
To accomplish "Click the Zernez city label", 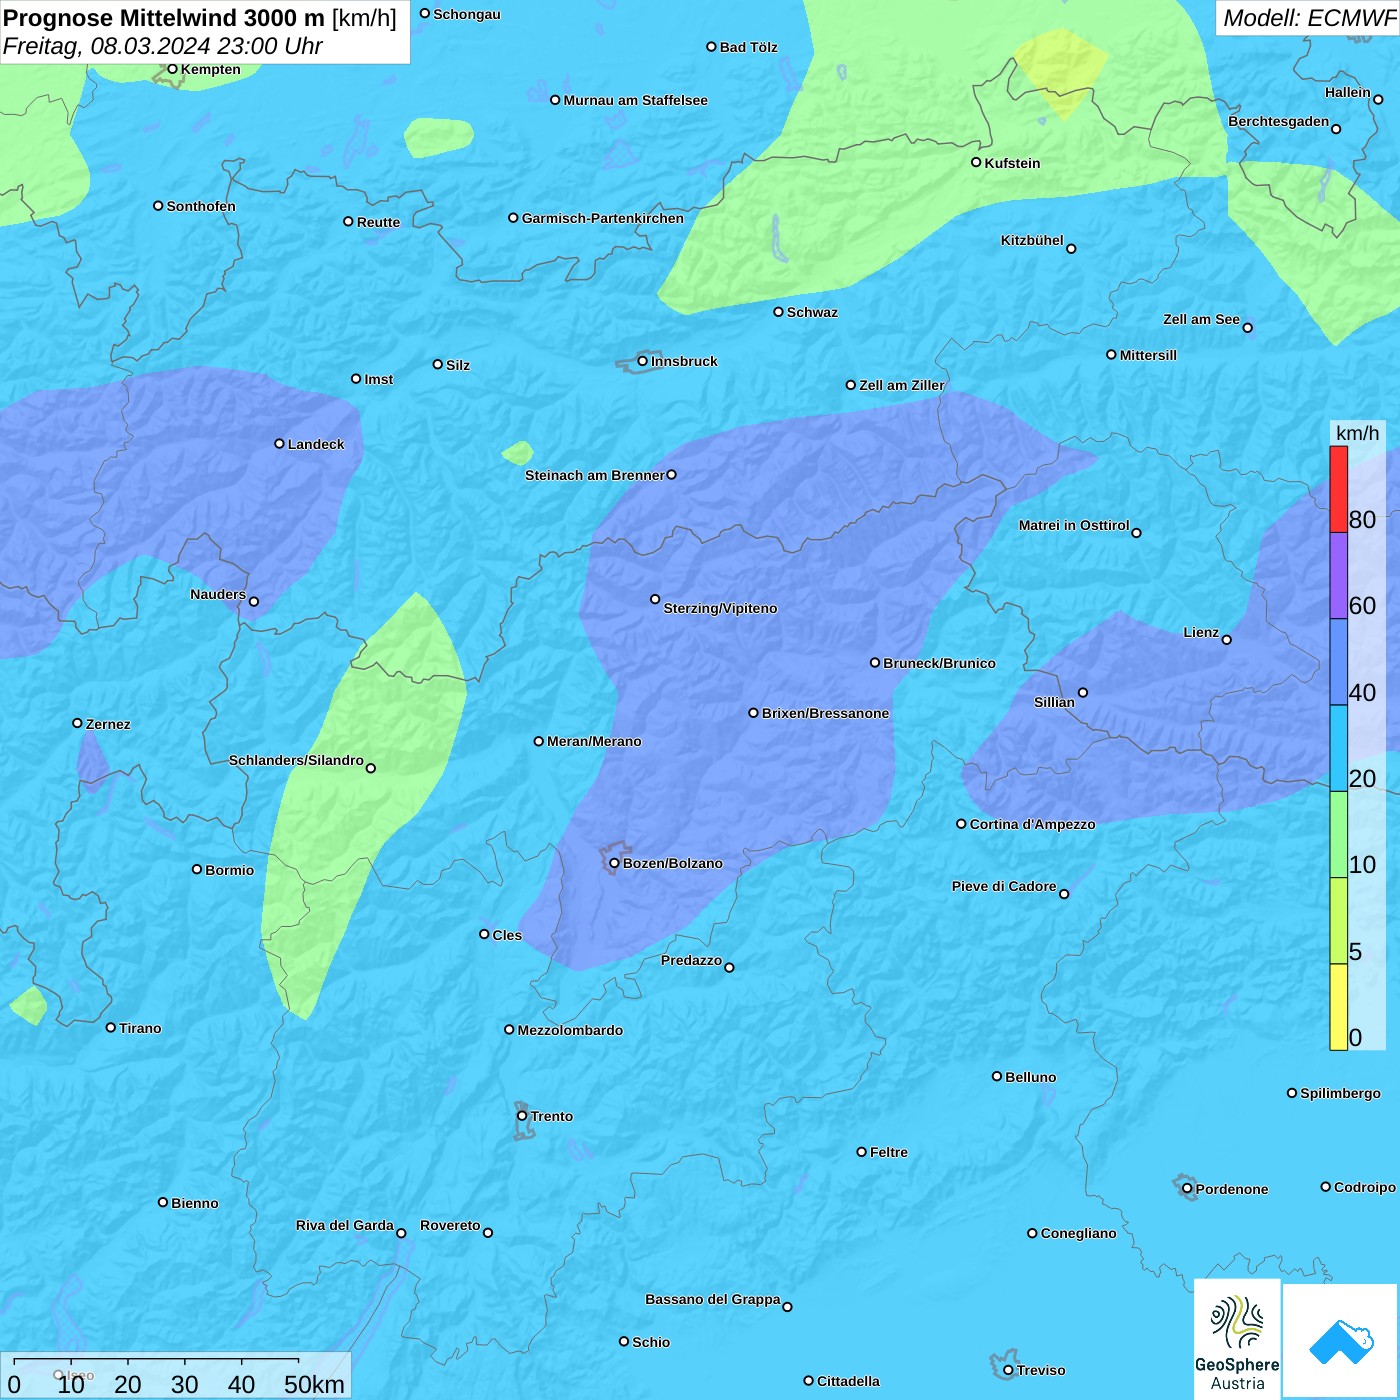I will [x=108, y=724].
